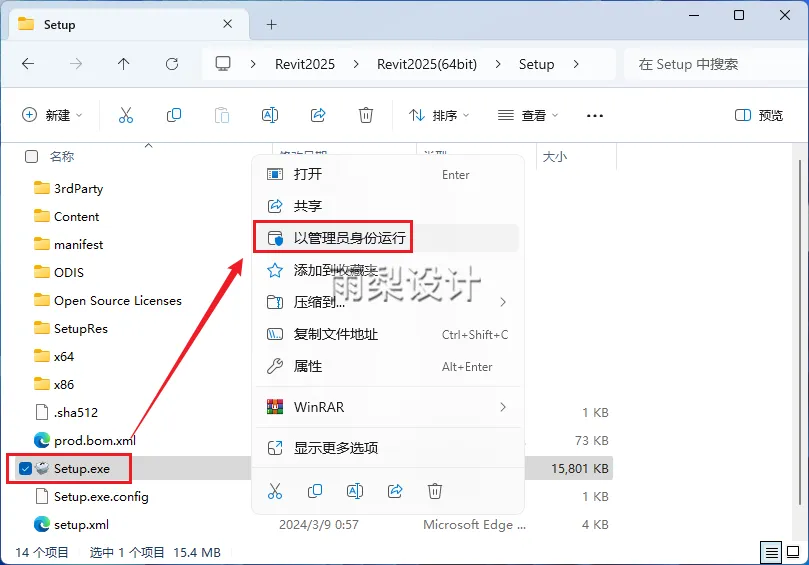This screenshot has width=809, height=565.
Task: Click the vertical scrollbar of file list
Action: tap(800, 330)
